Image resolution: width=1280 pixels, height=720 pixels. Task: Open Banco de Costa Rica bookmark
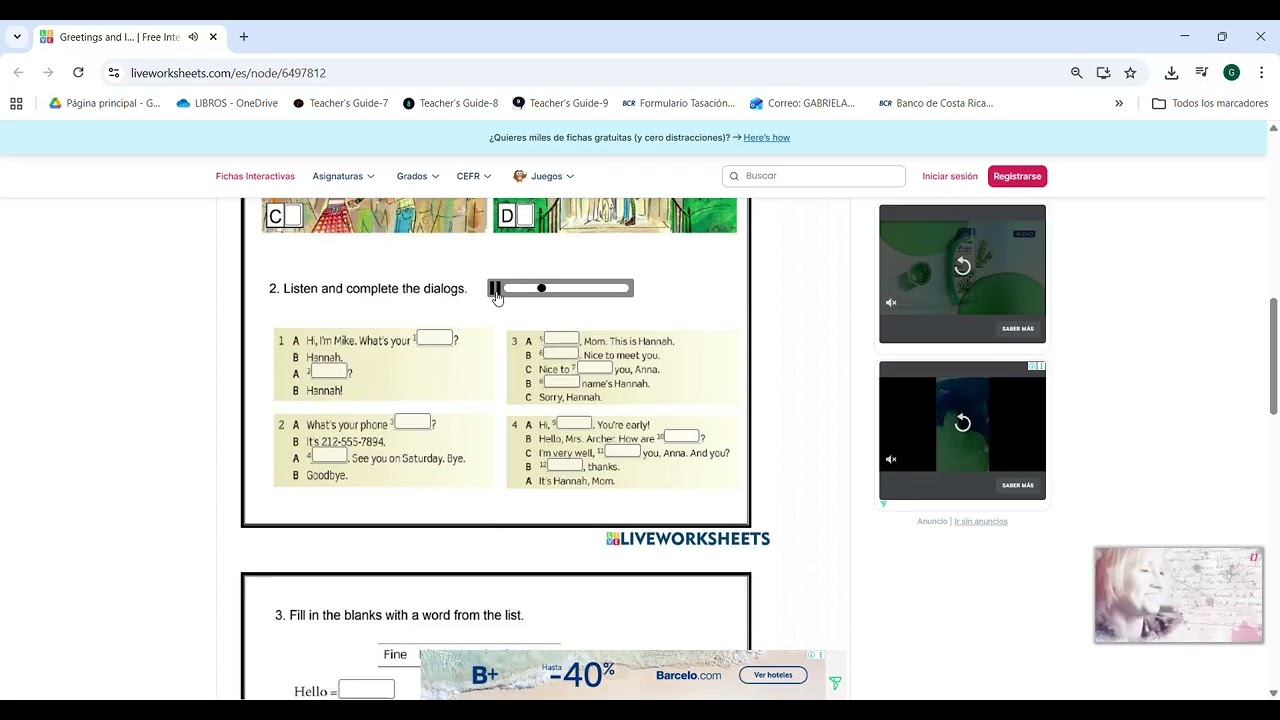(936, 103)
